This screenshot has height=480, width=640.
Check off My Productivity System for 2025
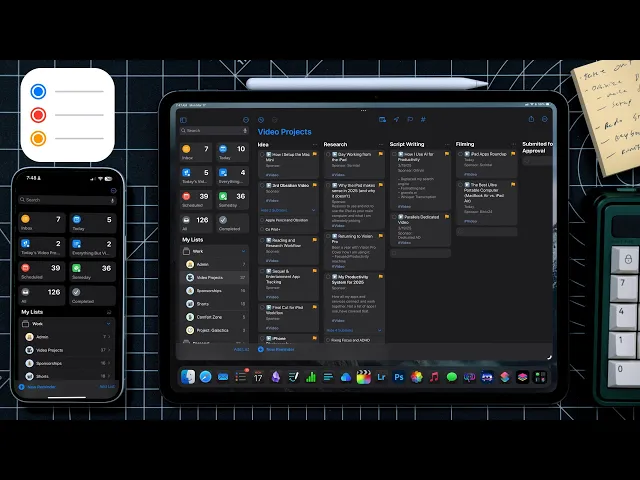328,277
